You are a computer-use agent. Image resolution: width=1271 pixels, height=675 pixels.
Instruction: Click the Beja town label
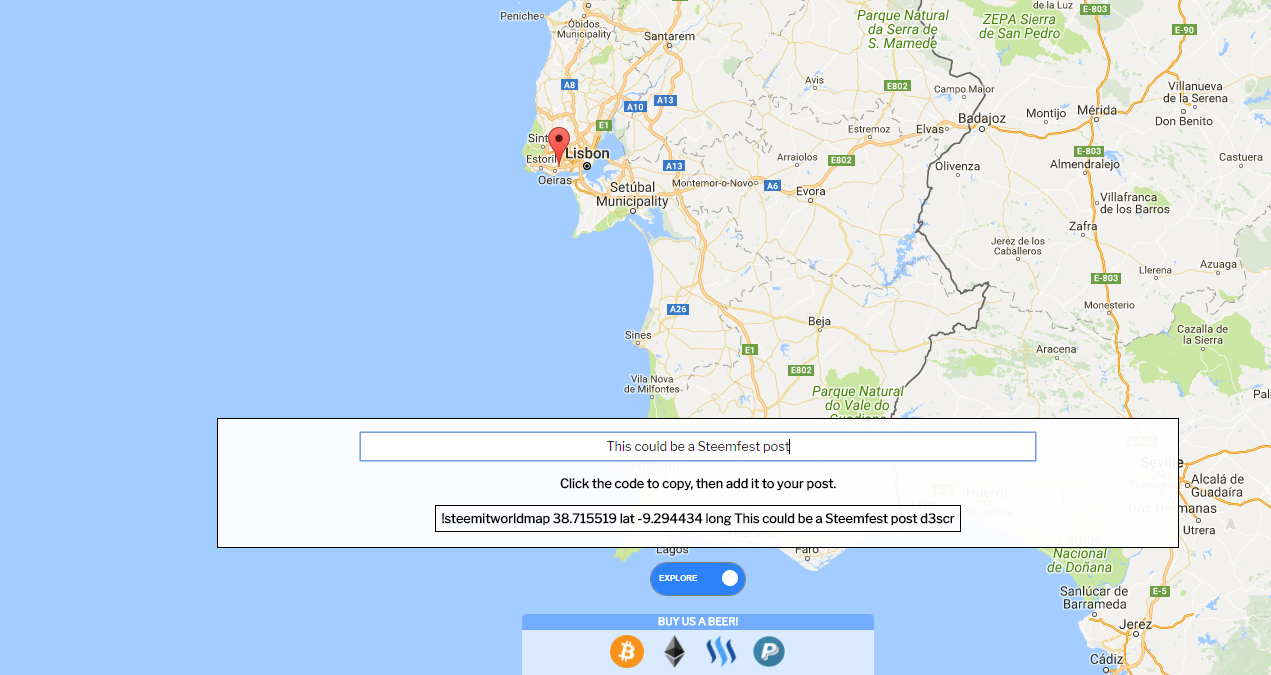point(819,321)
